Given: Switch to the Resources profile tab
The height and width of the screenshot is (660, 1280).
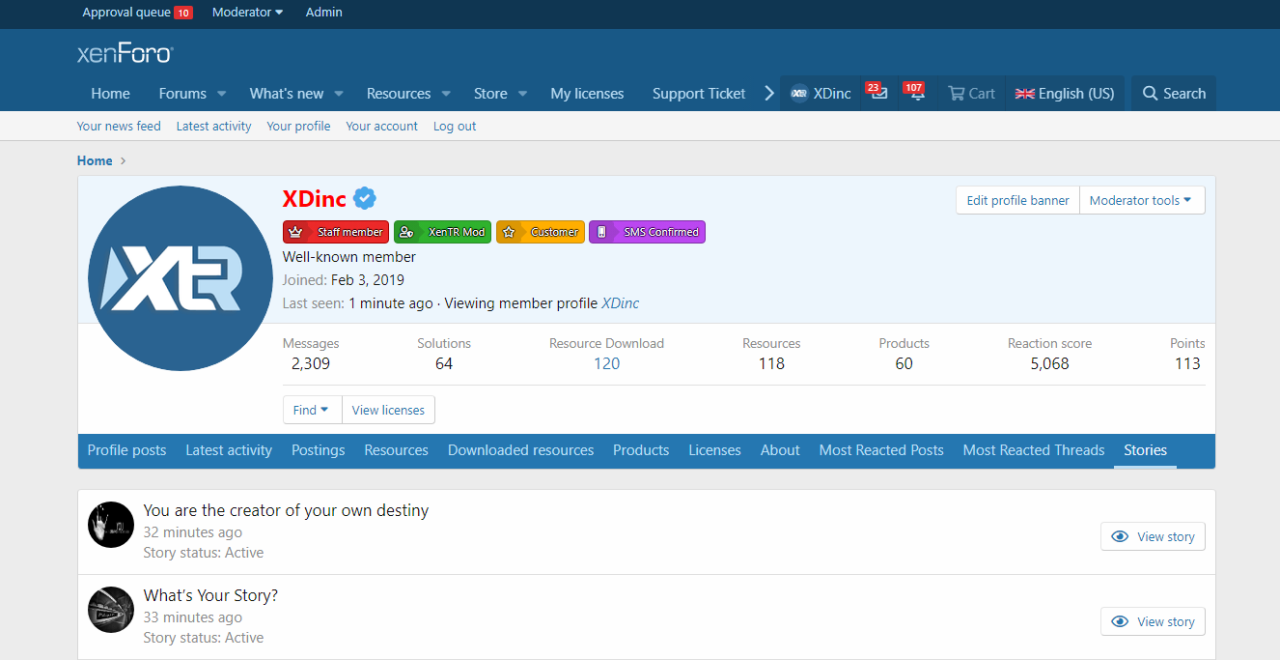Looking at the screenshot, I should (x=396, y=450).
